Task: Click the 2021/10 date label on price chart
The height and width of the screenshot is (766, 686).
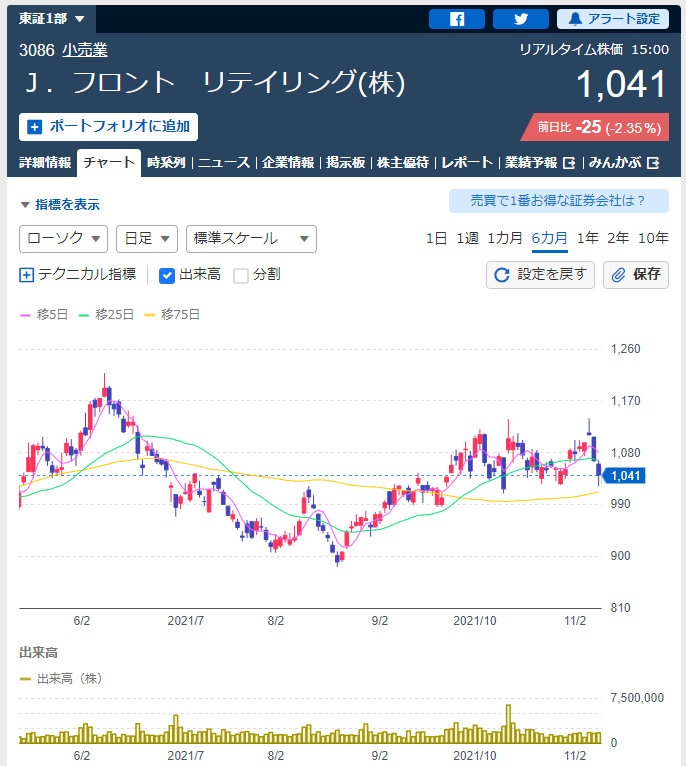Action: click(x=474, y=621)
